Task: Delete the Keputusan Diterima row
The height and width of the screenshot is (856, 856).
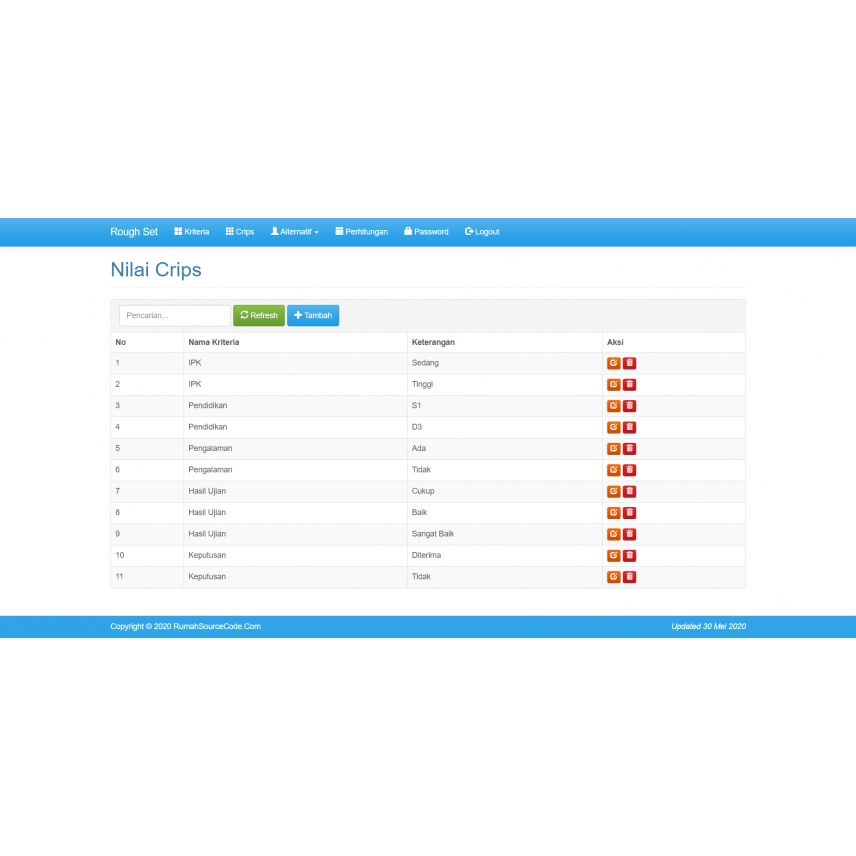Action: click(629, 555)
